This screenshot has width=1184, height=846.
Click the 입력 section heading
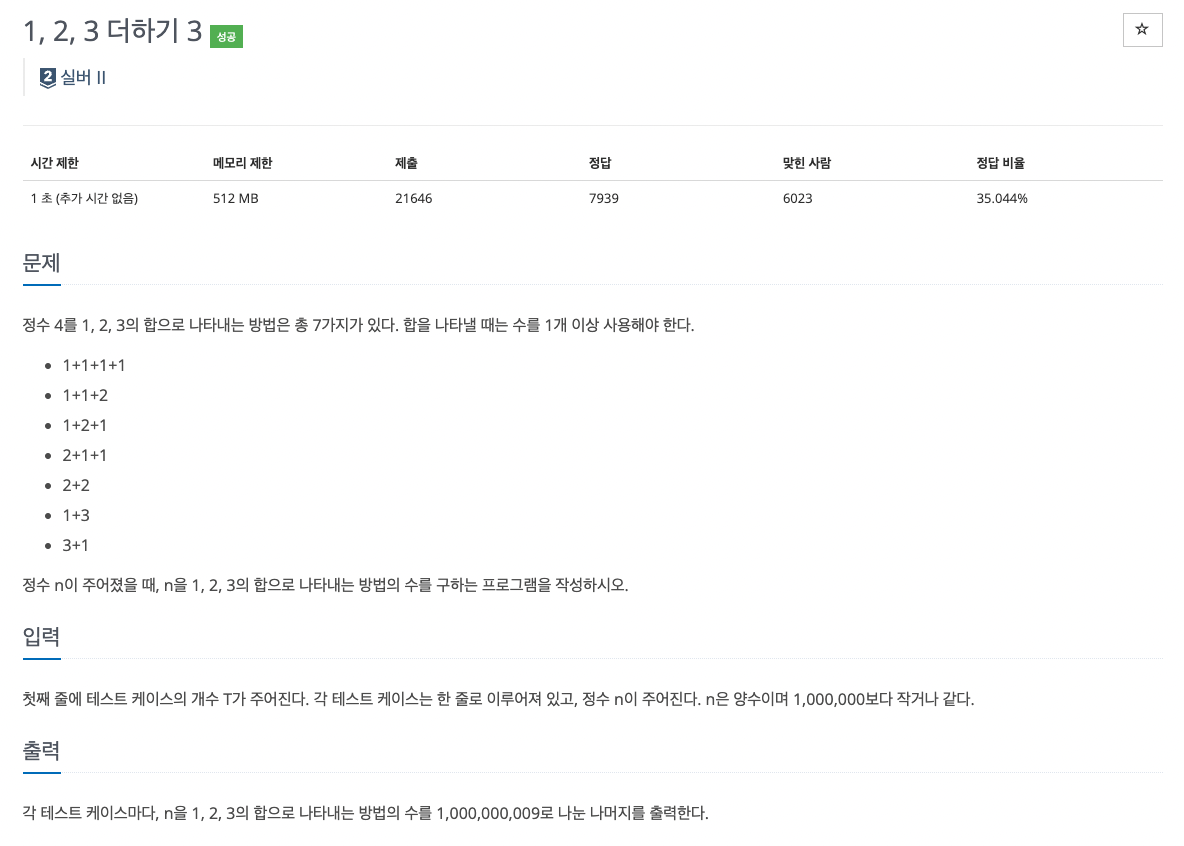point(41,637)
